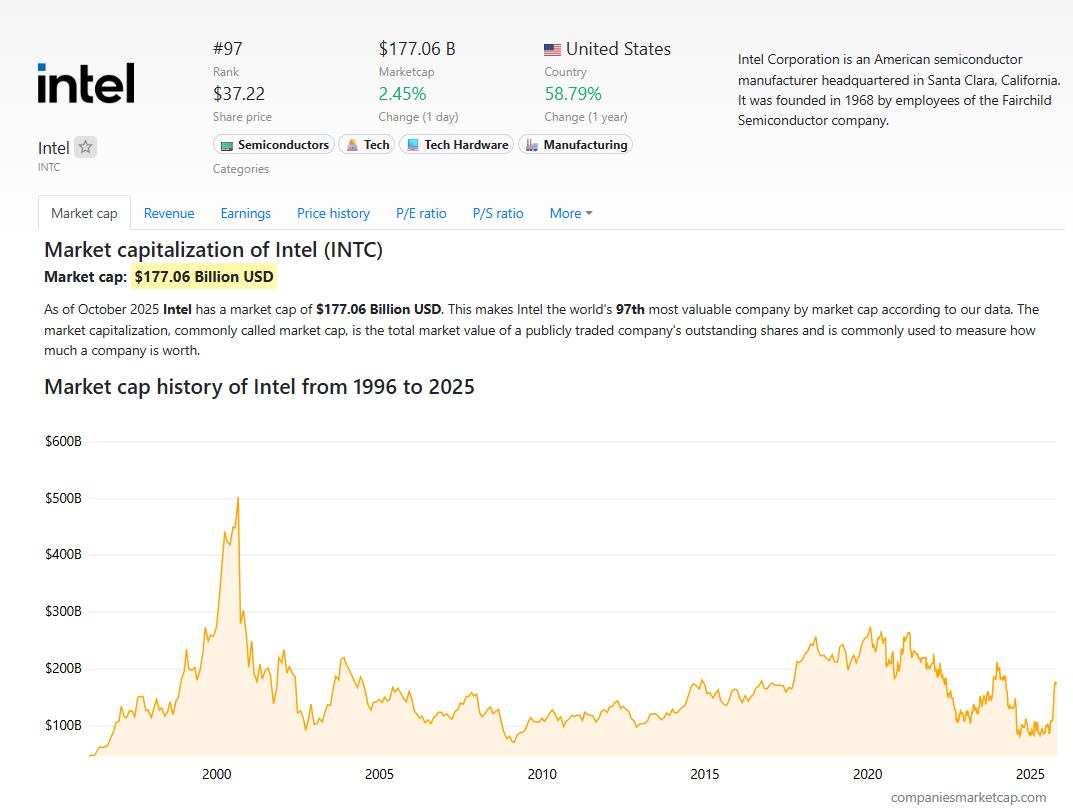Open the P/E ratio tab
The height and width of the screenshot is (810, 1073).
pos(421,213)
